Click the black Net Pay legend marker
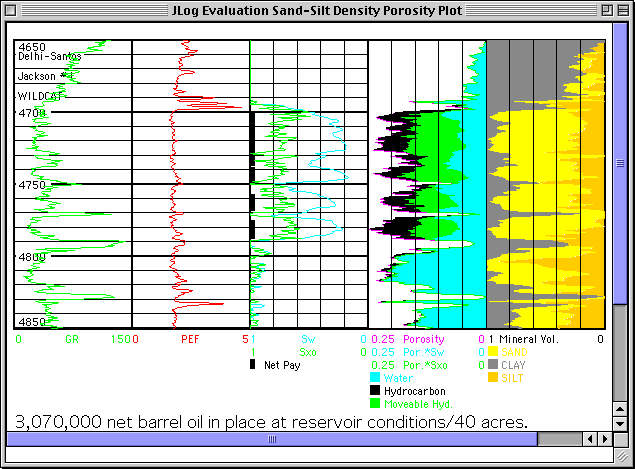This screenshot has width=635, height=469. (253, 365)
